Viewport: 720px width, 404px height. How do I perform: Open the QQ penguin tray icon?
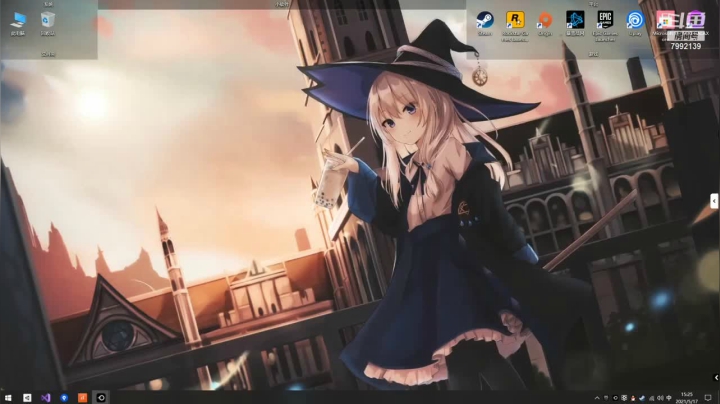[633, 398]
